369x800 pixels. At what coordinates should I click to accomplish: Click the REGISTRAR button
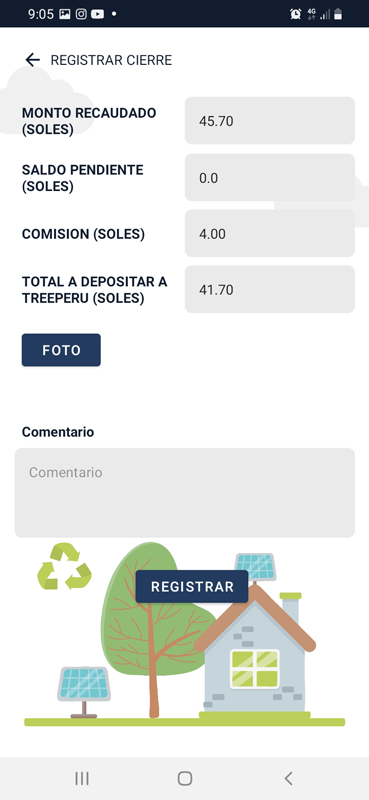tap(192, 587)
